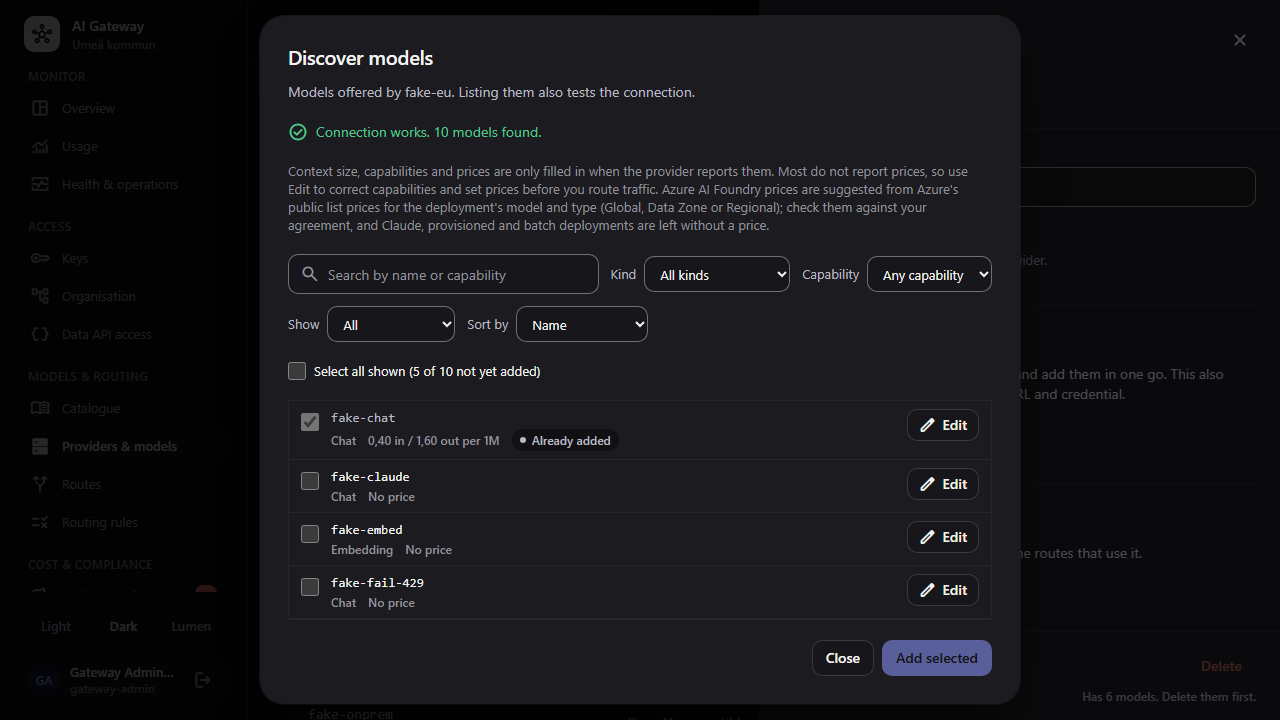Screen dimensions: 1280x720
Task: Open the Show dropdown set to All
Action: coord(391,324)
